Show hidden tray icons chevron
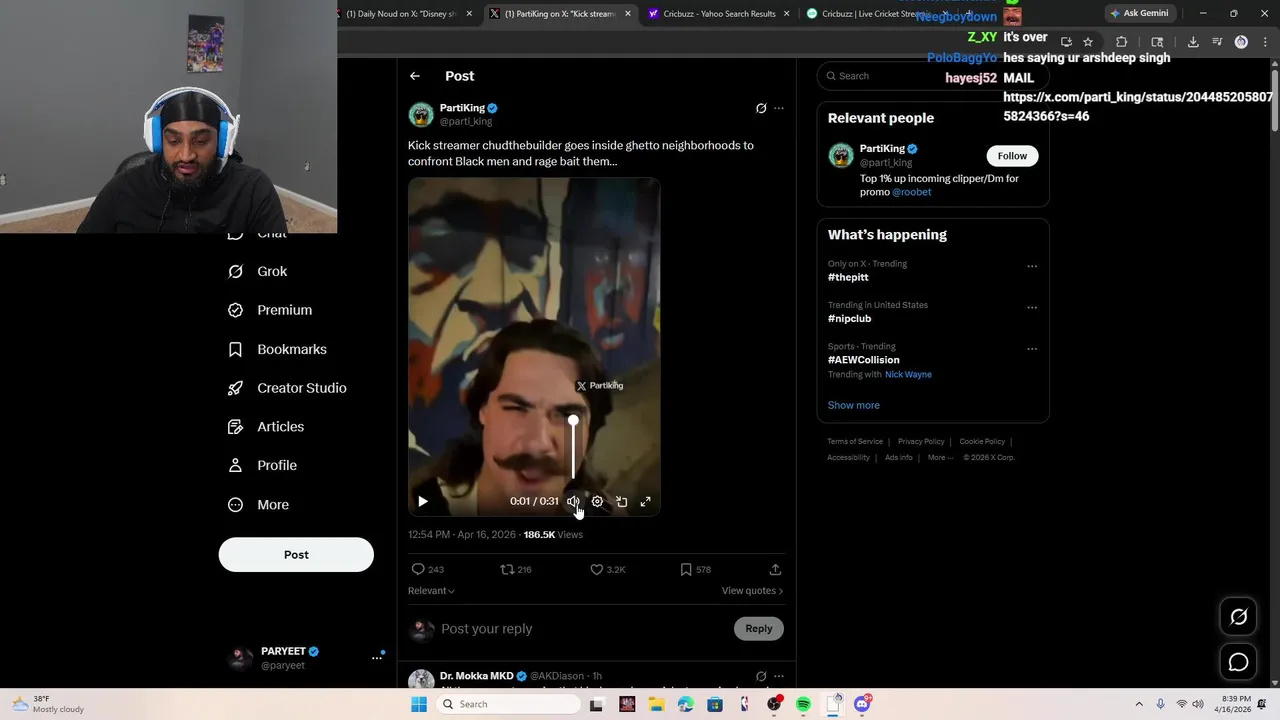This screenshot has height=720, width=1280. pos(1138,704)
